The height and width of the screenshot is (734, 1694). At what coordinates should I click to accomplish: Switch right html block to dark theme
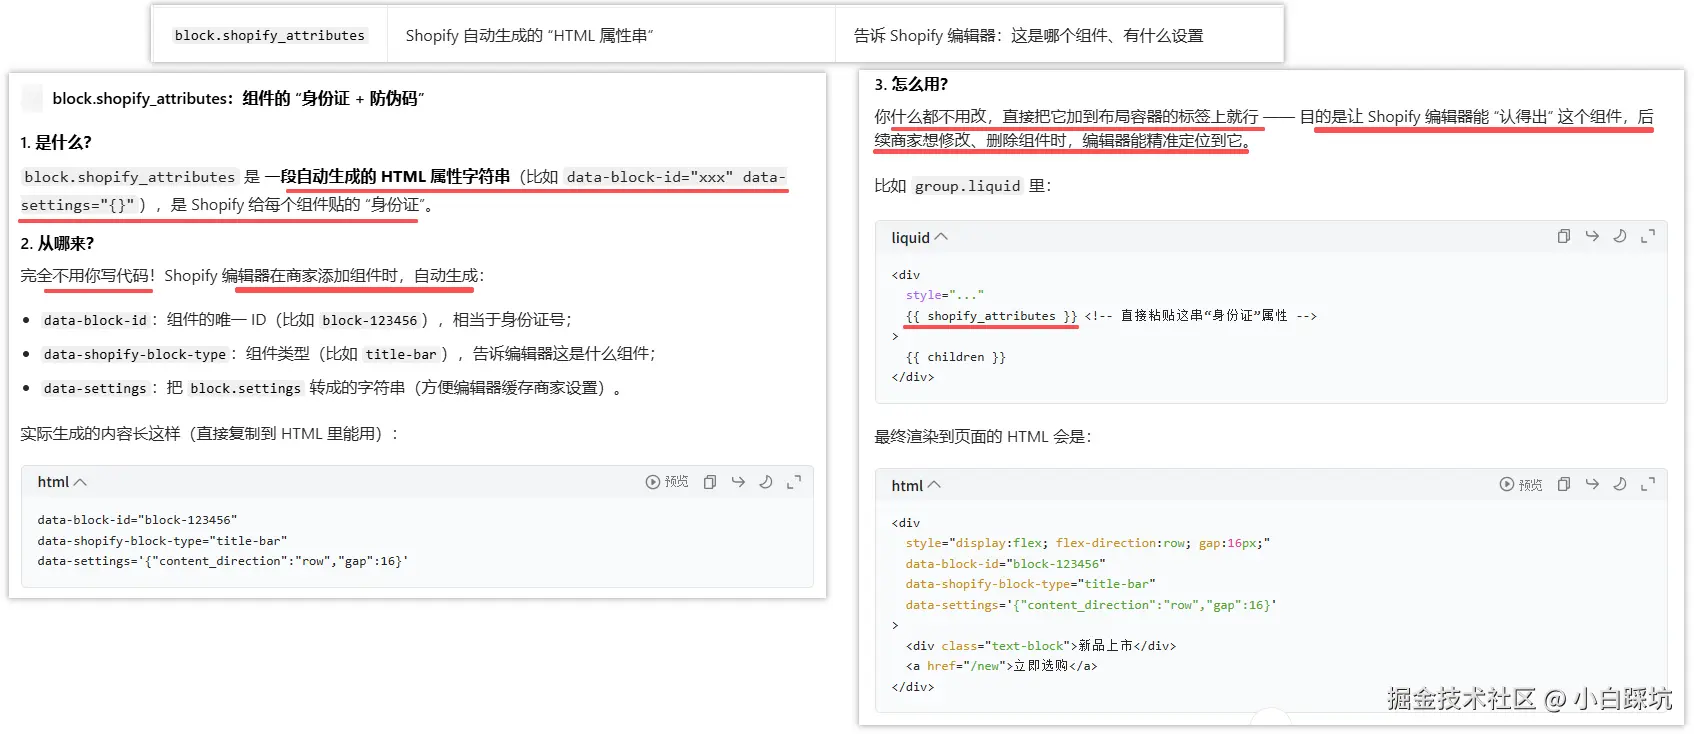1620,484
